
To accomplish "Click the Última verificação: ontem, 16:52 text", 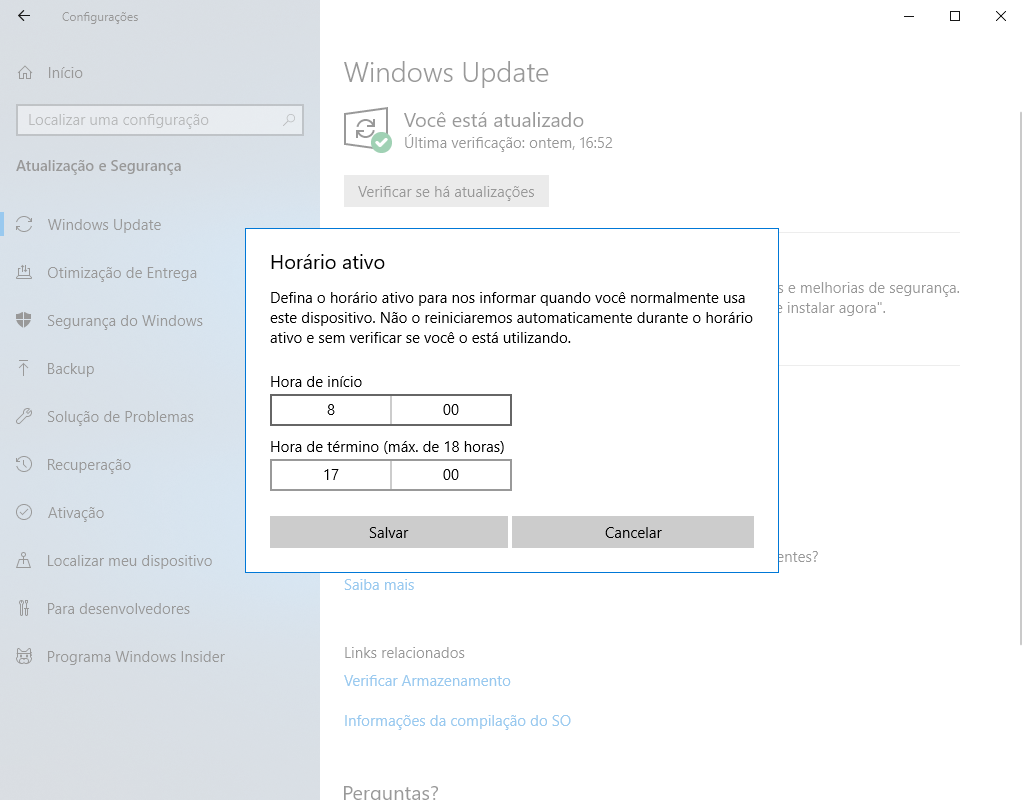I will pos(508,143).
